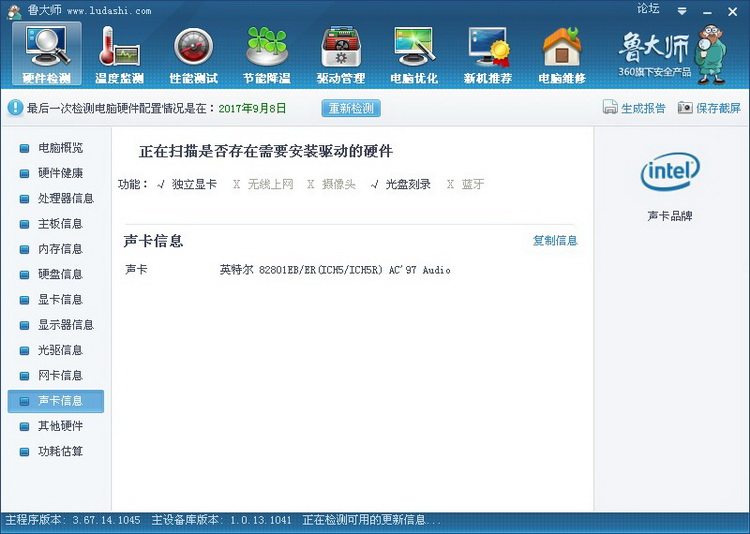Click the 生成报告 printer icon
Image resolution: width=750 pixels, height=534 pixels.
(x=610, y=107)
